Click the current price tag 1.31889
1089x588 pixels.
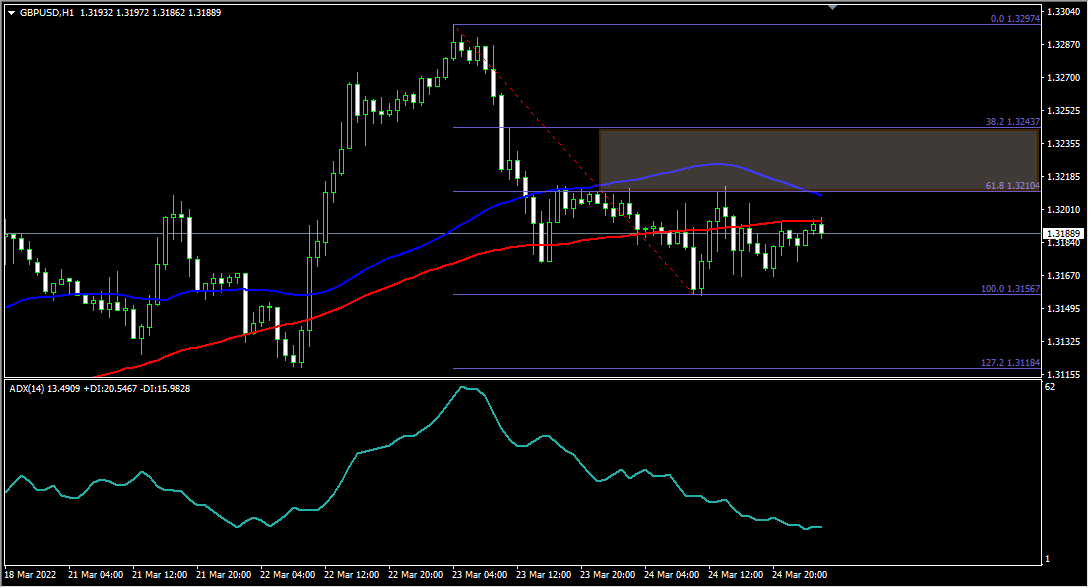click(1063, 234)
